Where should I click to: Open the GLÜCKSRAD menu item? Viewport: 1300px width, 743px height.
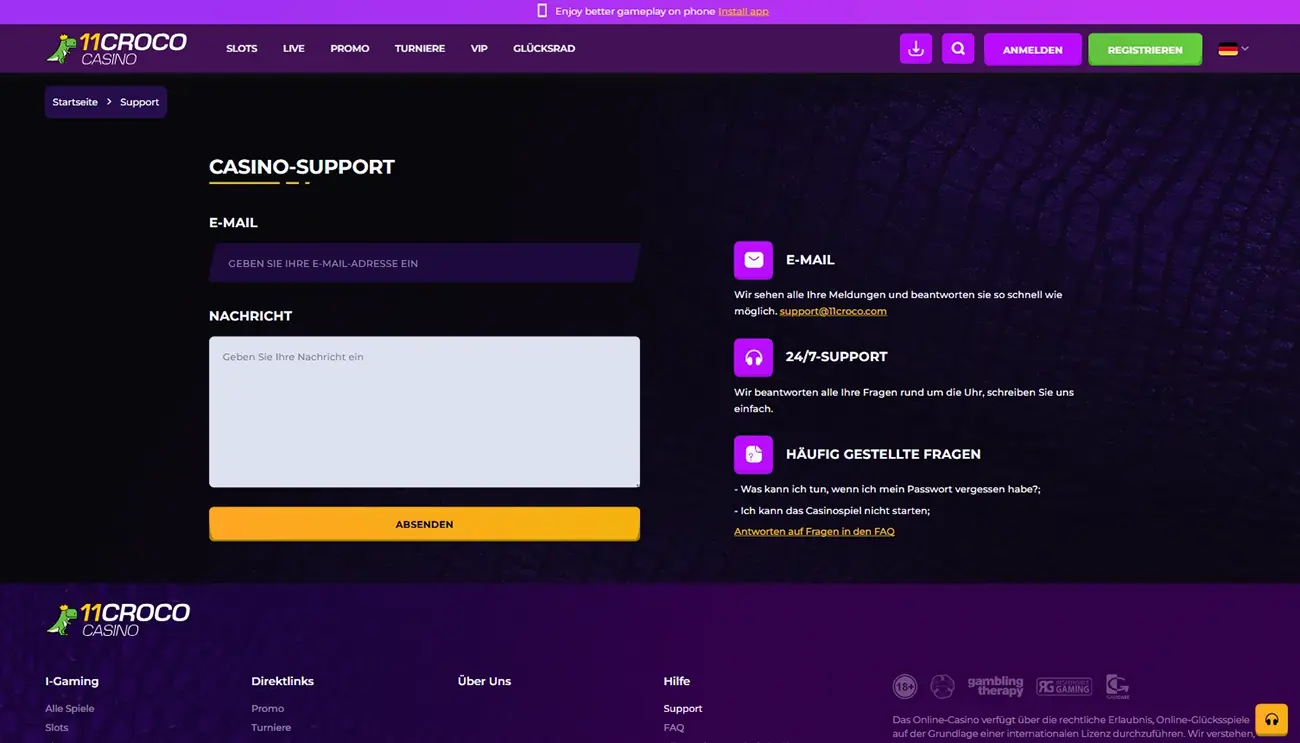tap(544, 48)
